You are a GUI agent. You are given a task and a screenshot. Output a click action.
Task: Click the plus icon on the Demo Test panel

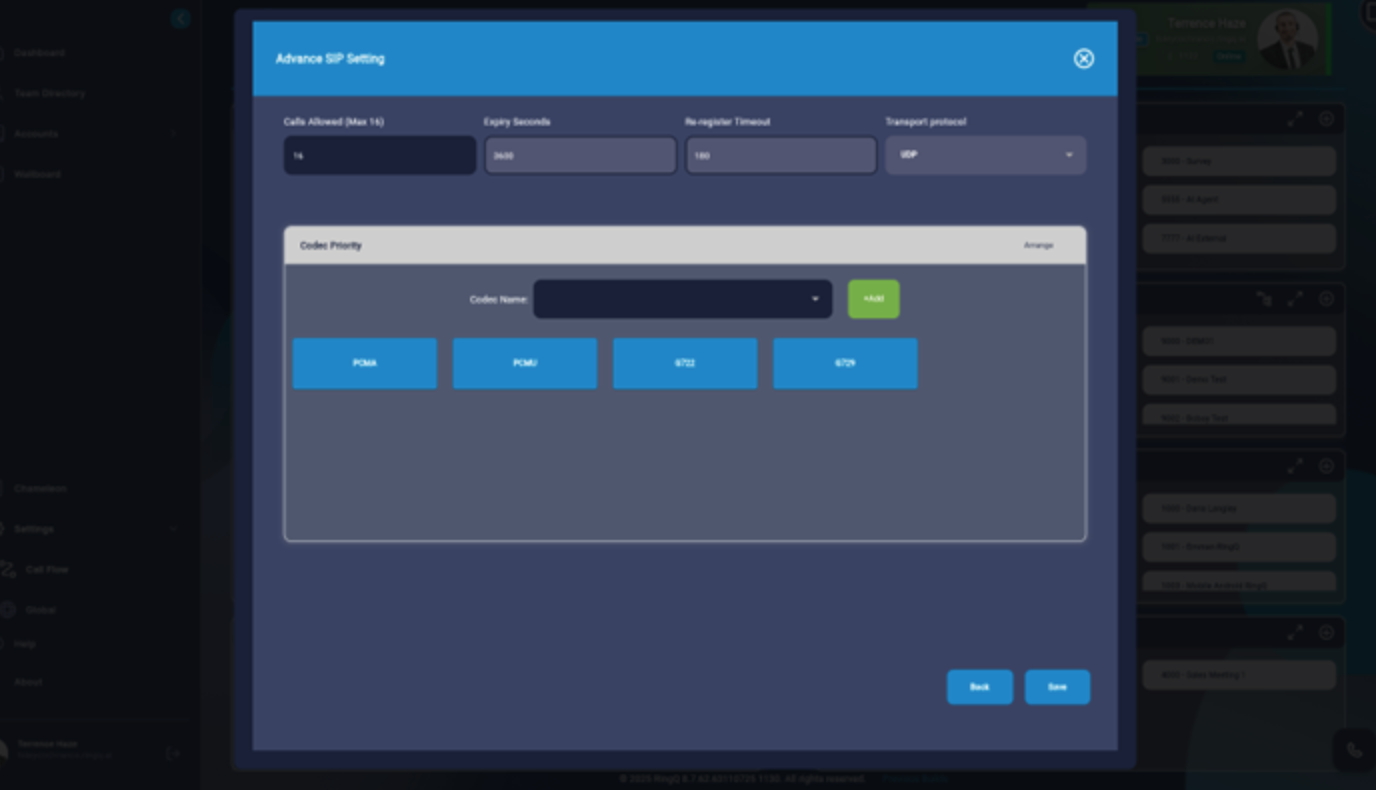click(x=1326, y=297)
